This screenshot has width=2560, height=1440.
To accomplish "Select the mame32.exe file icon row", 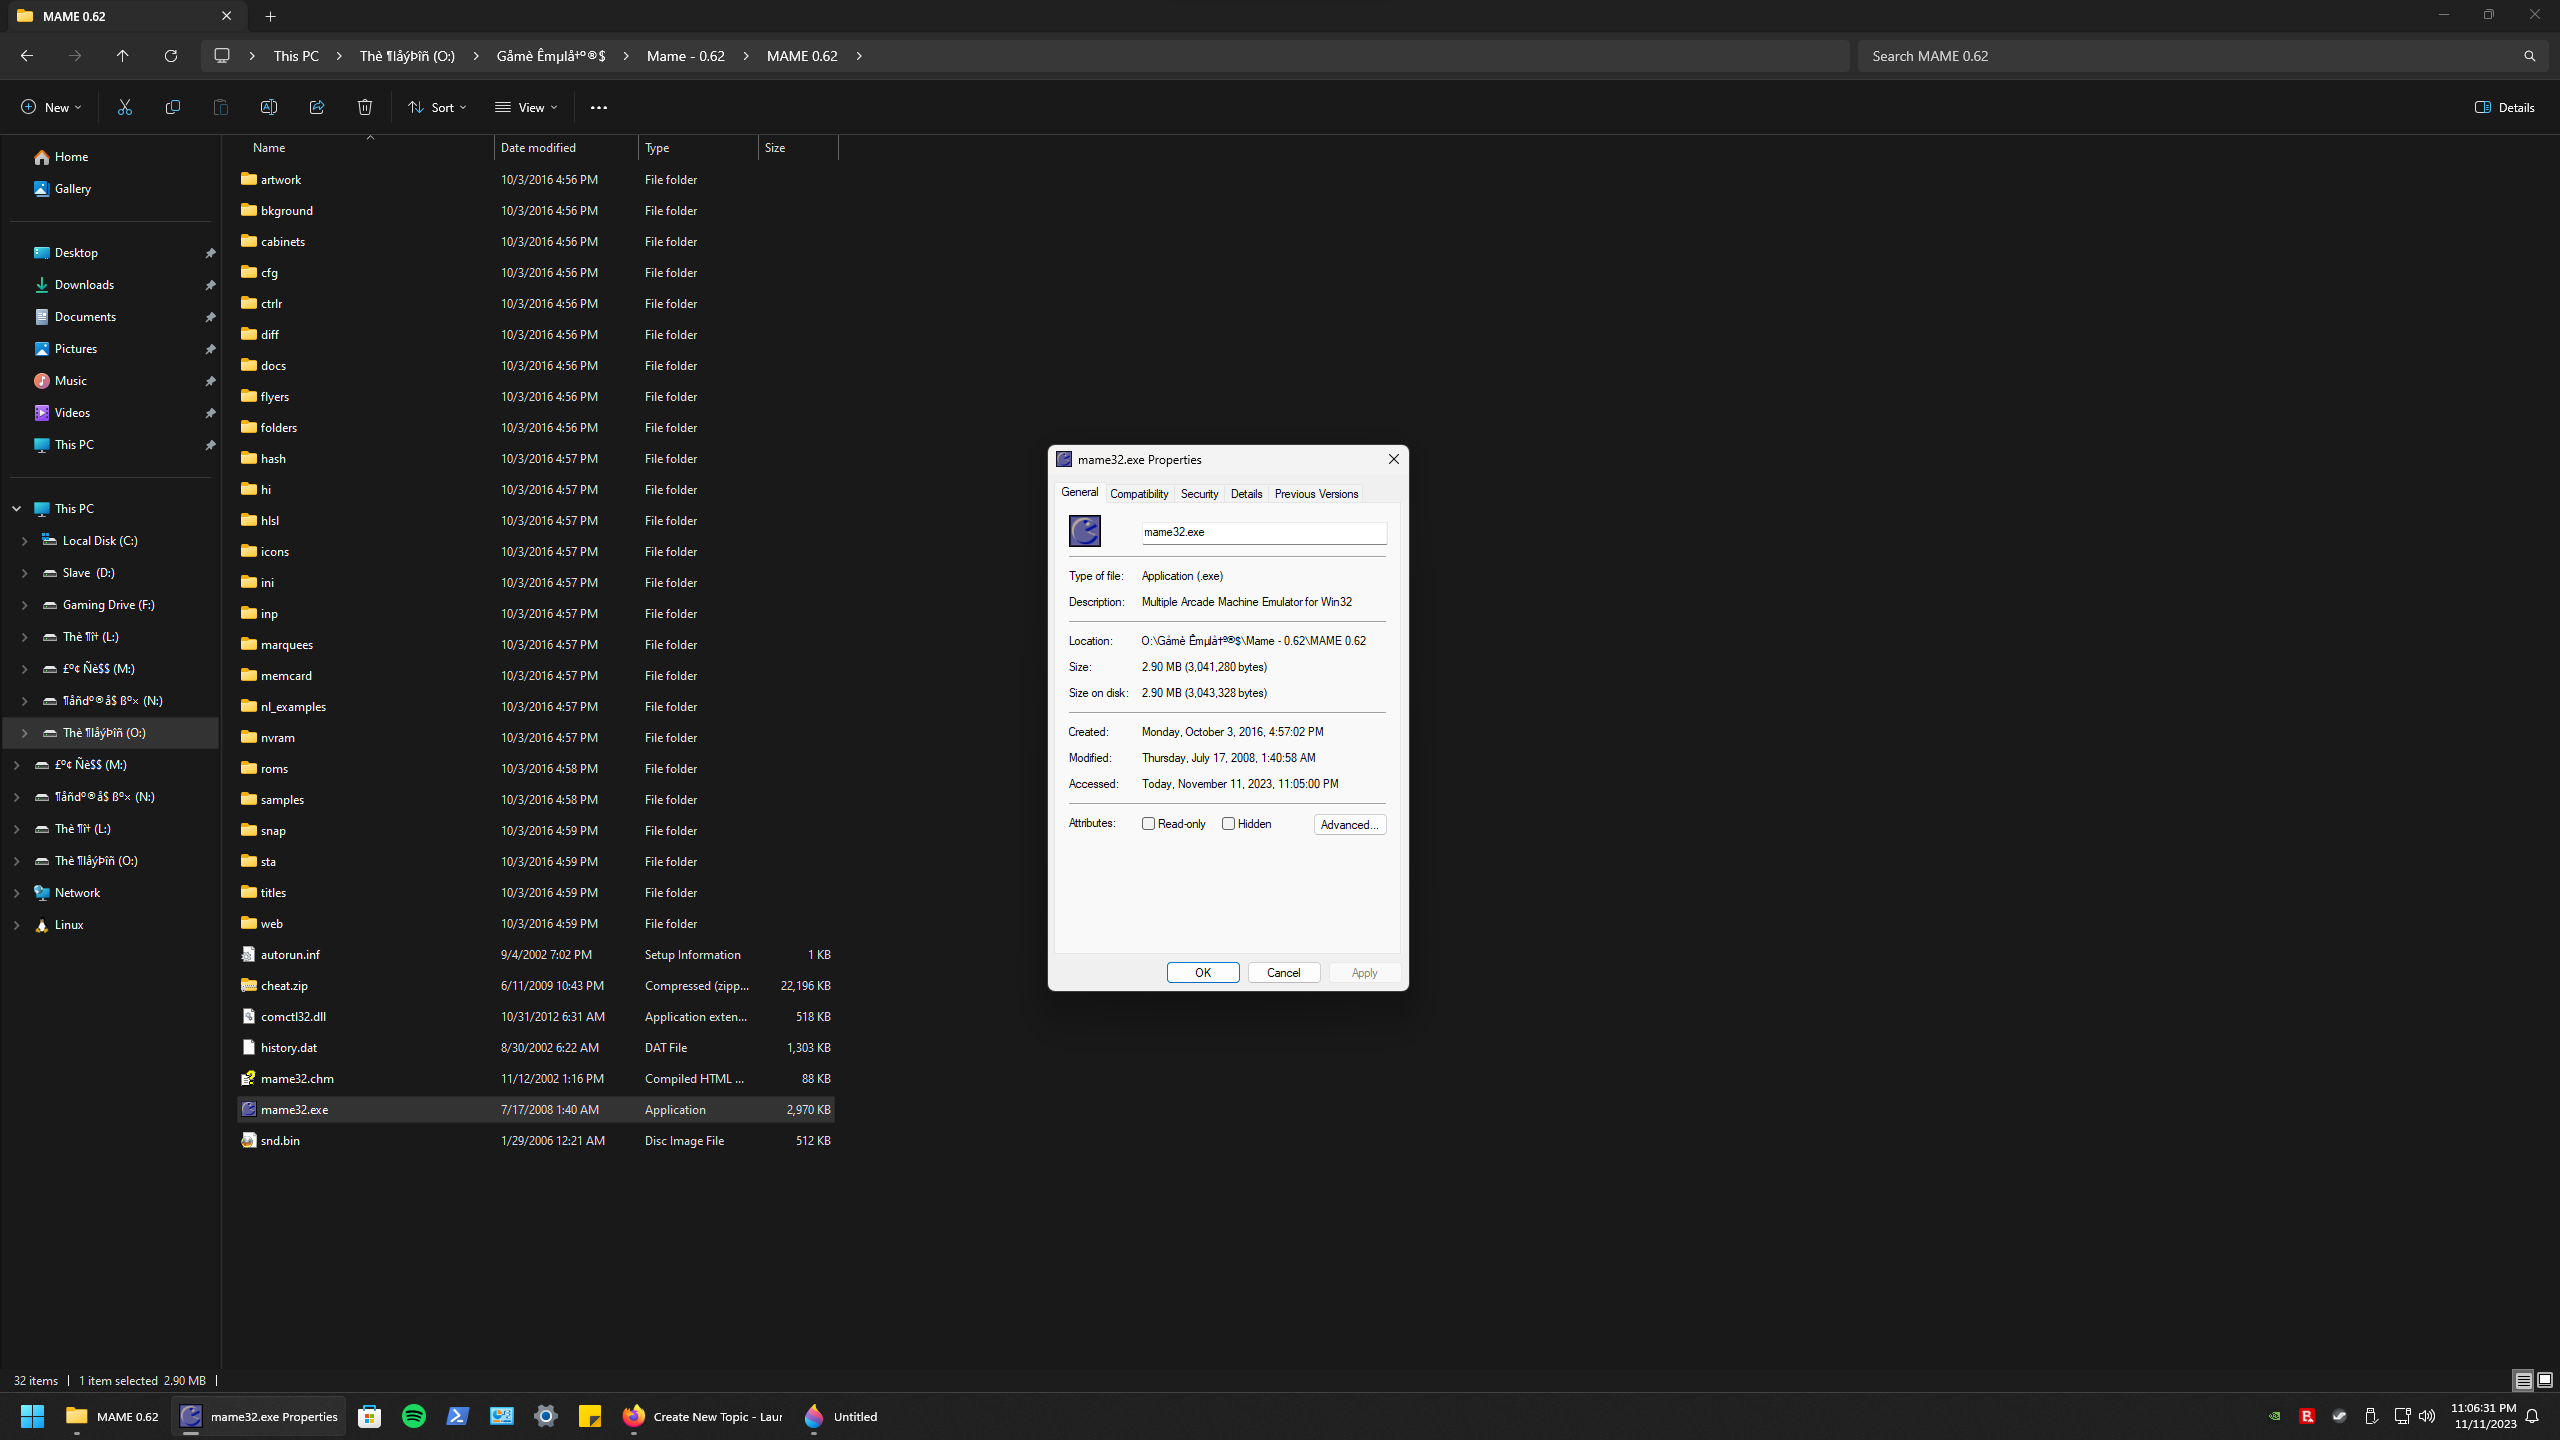I will point(535,1109).
